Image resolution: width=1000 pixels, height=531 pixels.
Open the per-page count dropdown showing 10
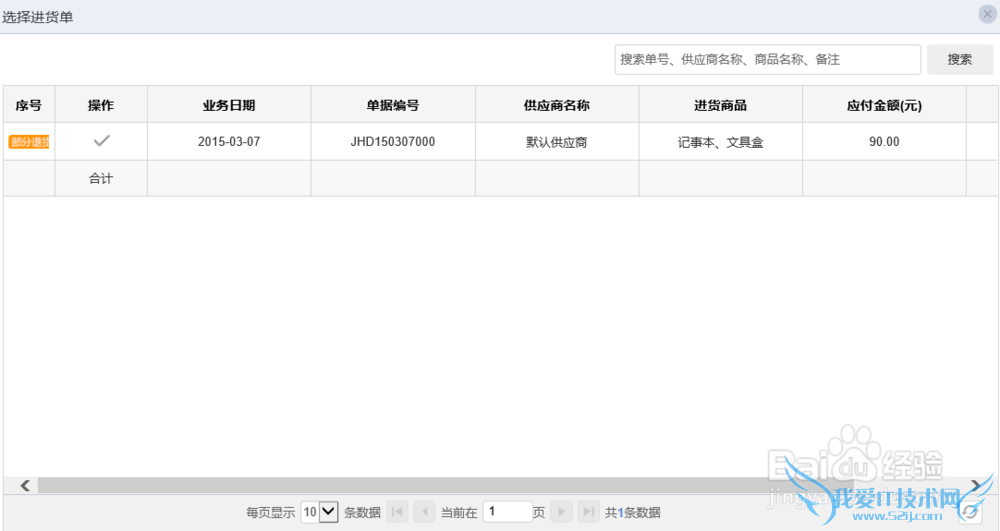click(320, 512)
